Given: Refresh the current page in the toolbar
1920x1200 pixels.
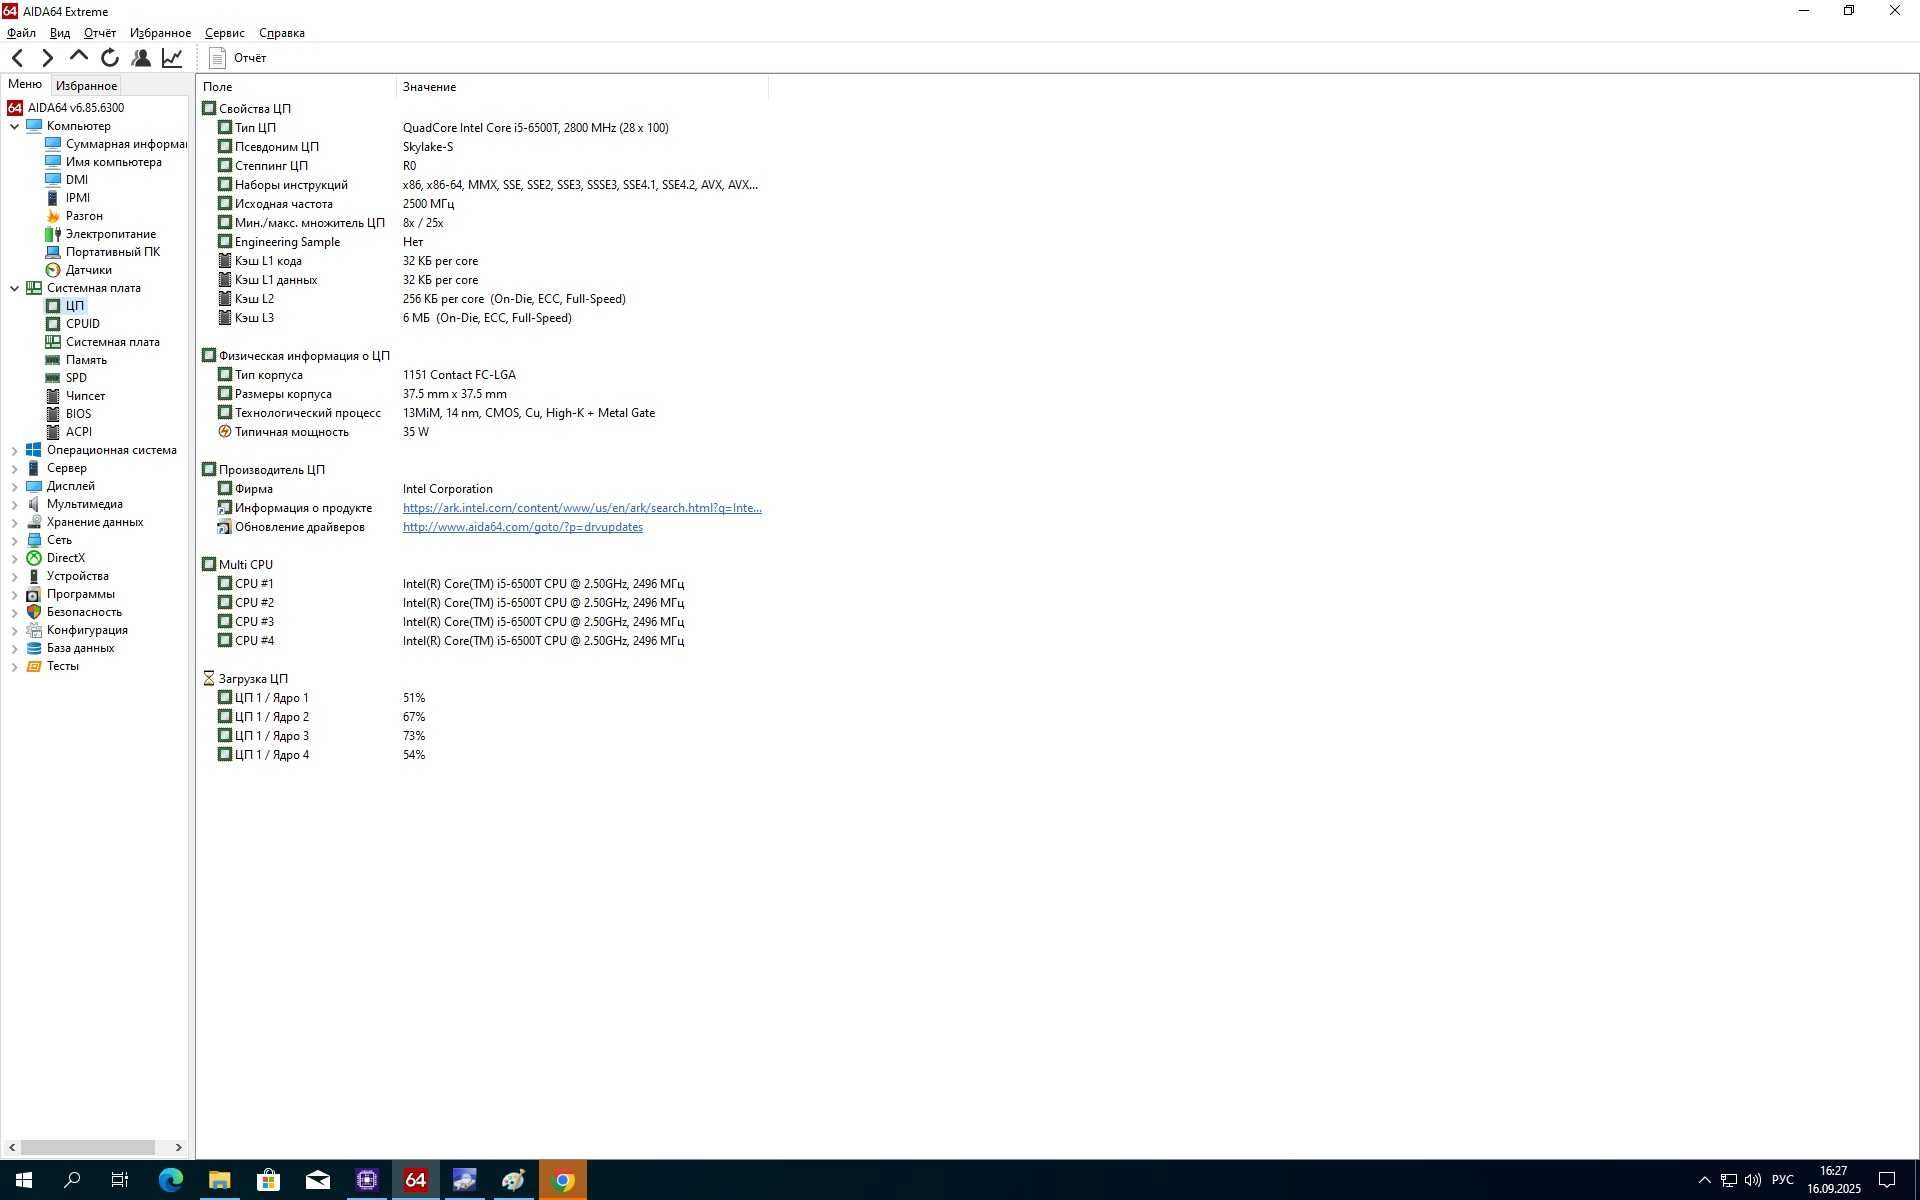Looking at the screenshot, I should coord(110,58).
